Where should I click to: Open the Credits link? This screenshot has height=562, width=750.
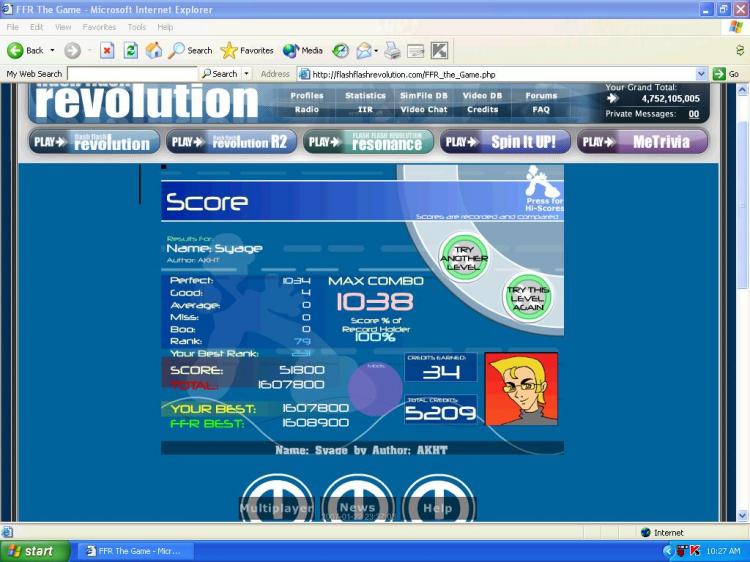point(483,110)
